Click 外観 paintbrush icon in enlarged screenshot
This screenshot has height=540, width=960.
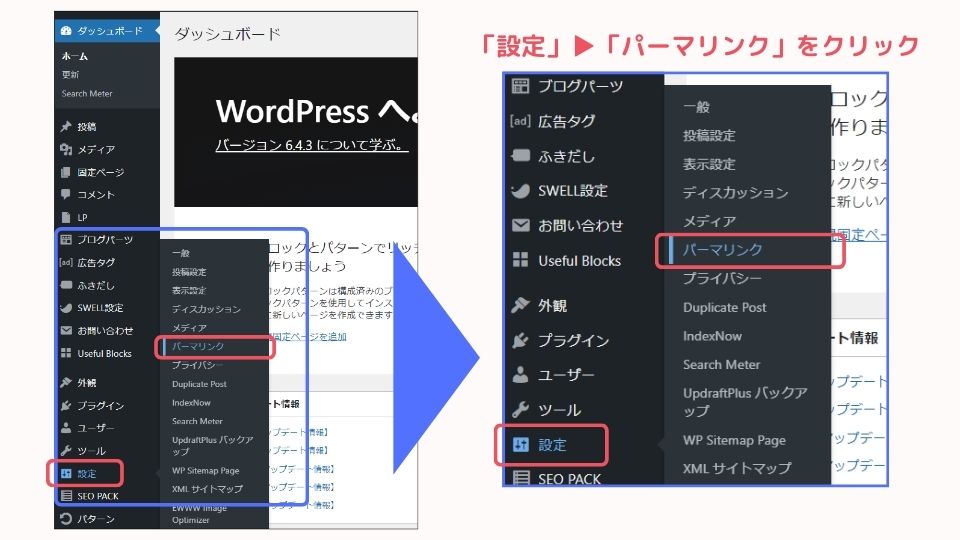tap(520, 304)
